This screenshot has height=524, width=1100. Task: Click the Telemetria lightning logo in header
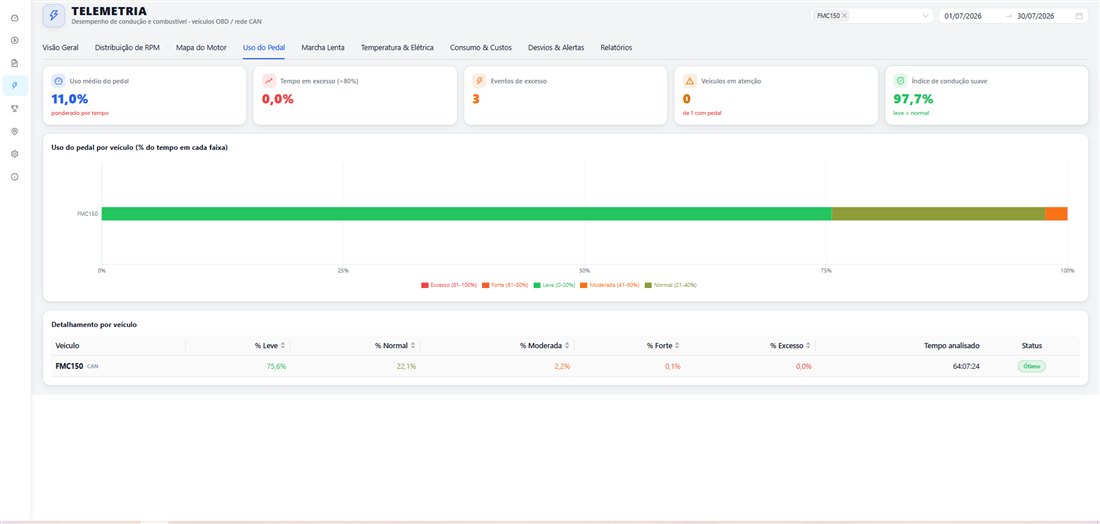pos(54,15)
